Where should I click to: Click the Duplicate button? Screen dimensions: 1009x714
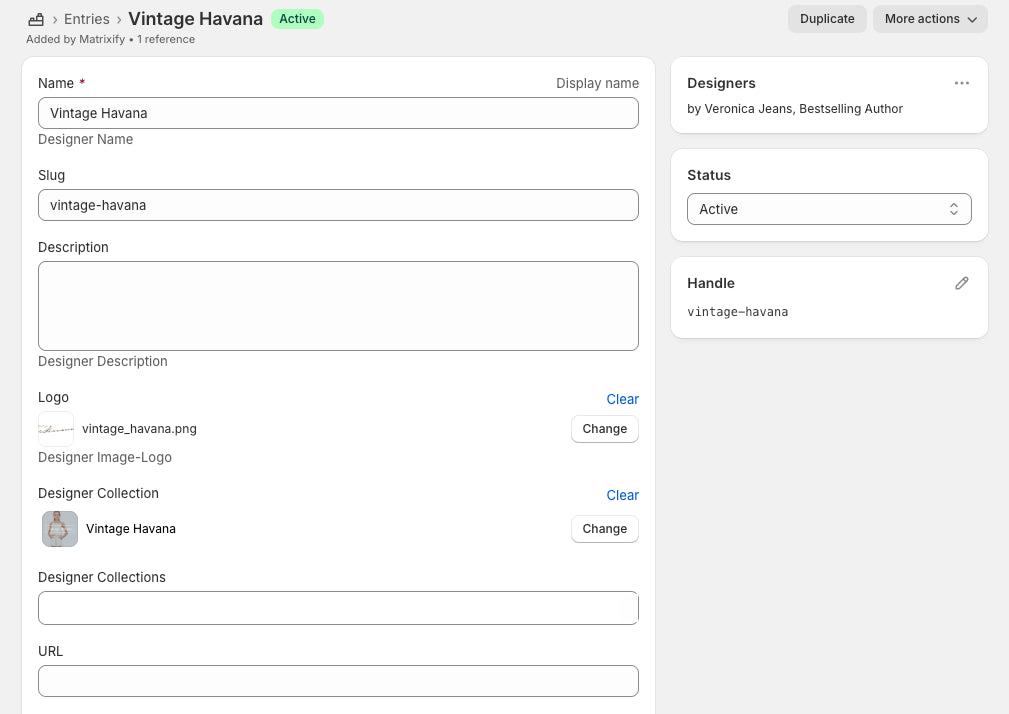[826, 19]
